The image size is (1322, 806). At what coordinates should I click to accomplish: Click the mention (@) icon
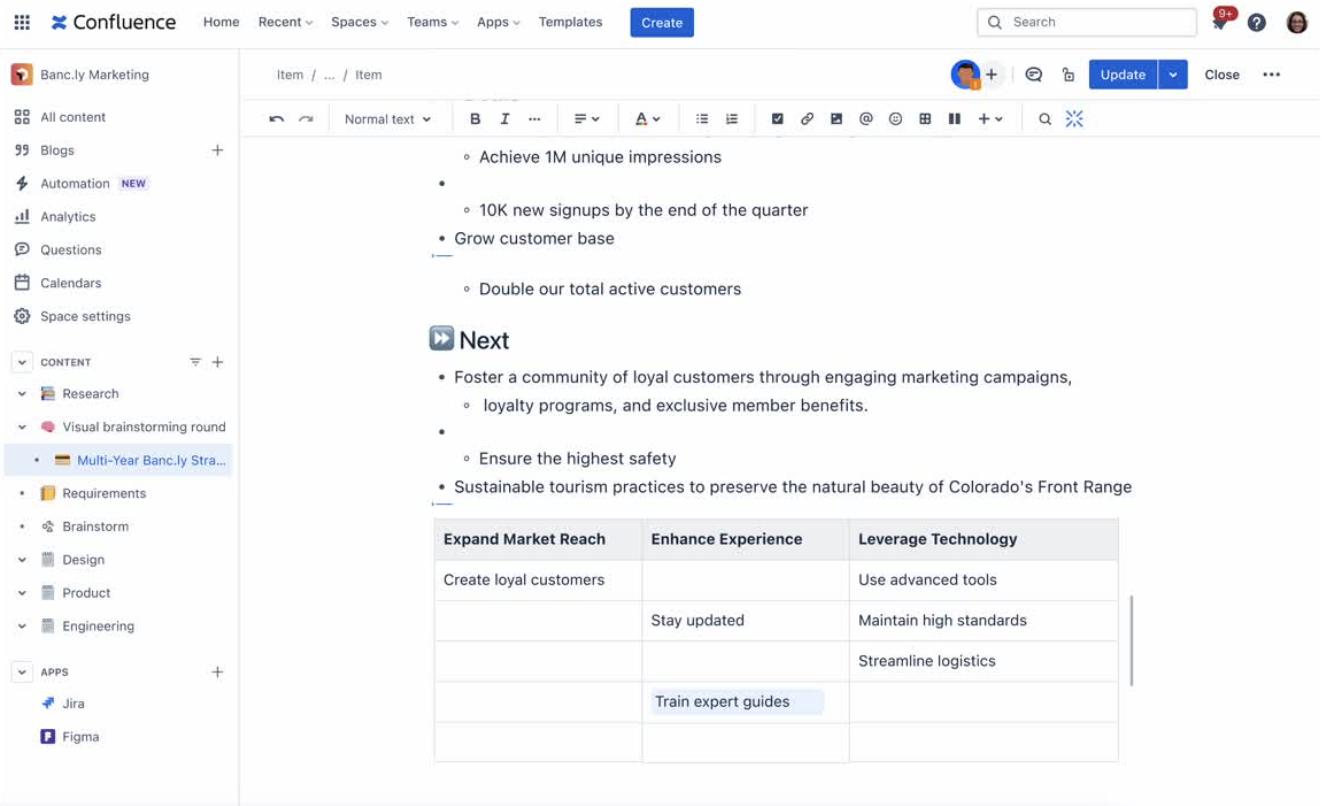[866, 119]
